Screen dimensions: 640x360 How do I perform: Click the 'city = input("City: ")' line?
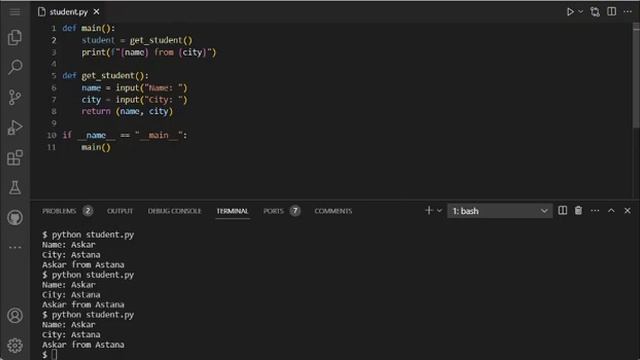134,100
